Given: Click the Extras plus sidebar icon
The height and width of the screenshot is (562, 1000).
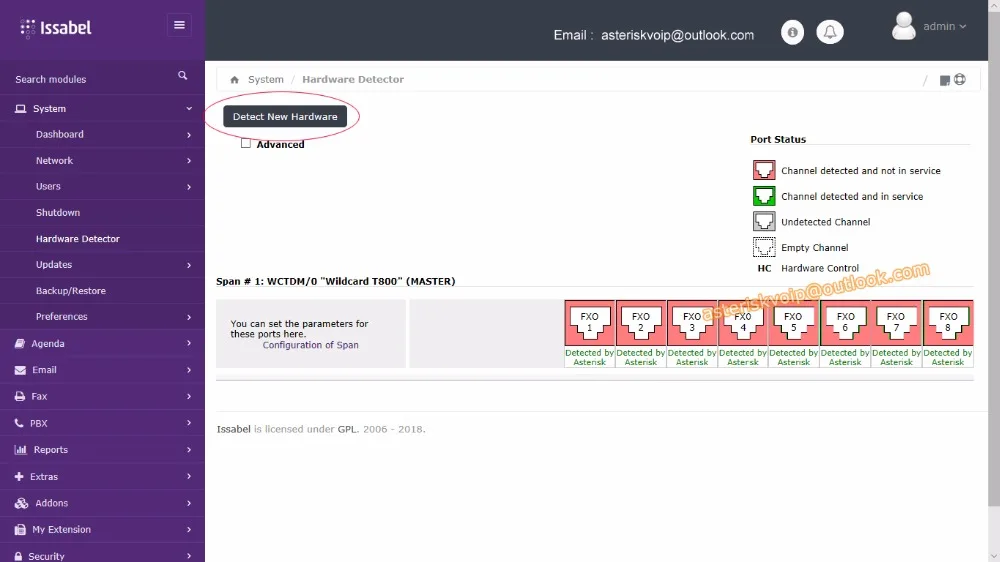Looking at the screenshot, I should coord(18,477).
